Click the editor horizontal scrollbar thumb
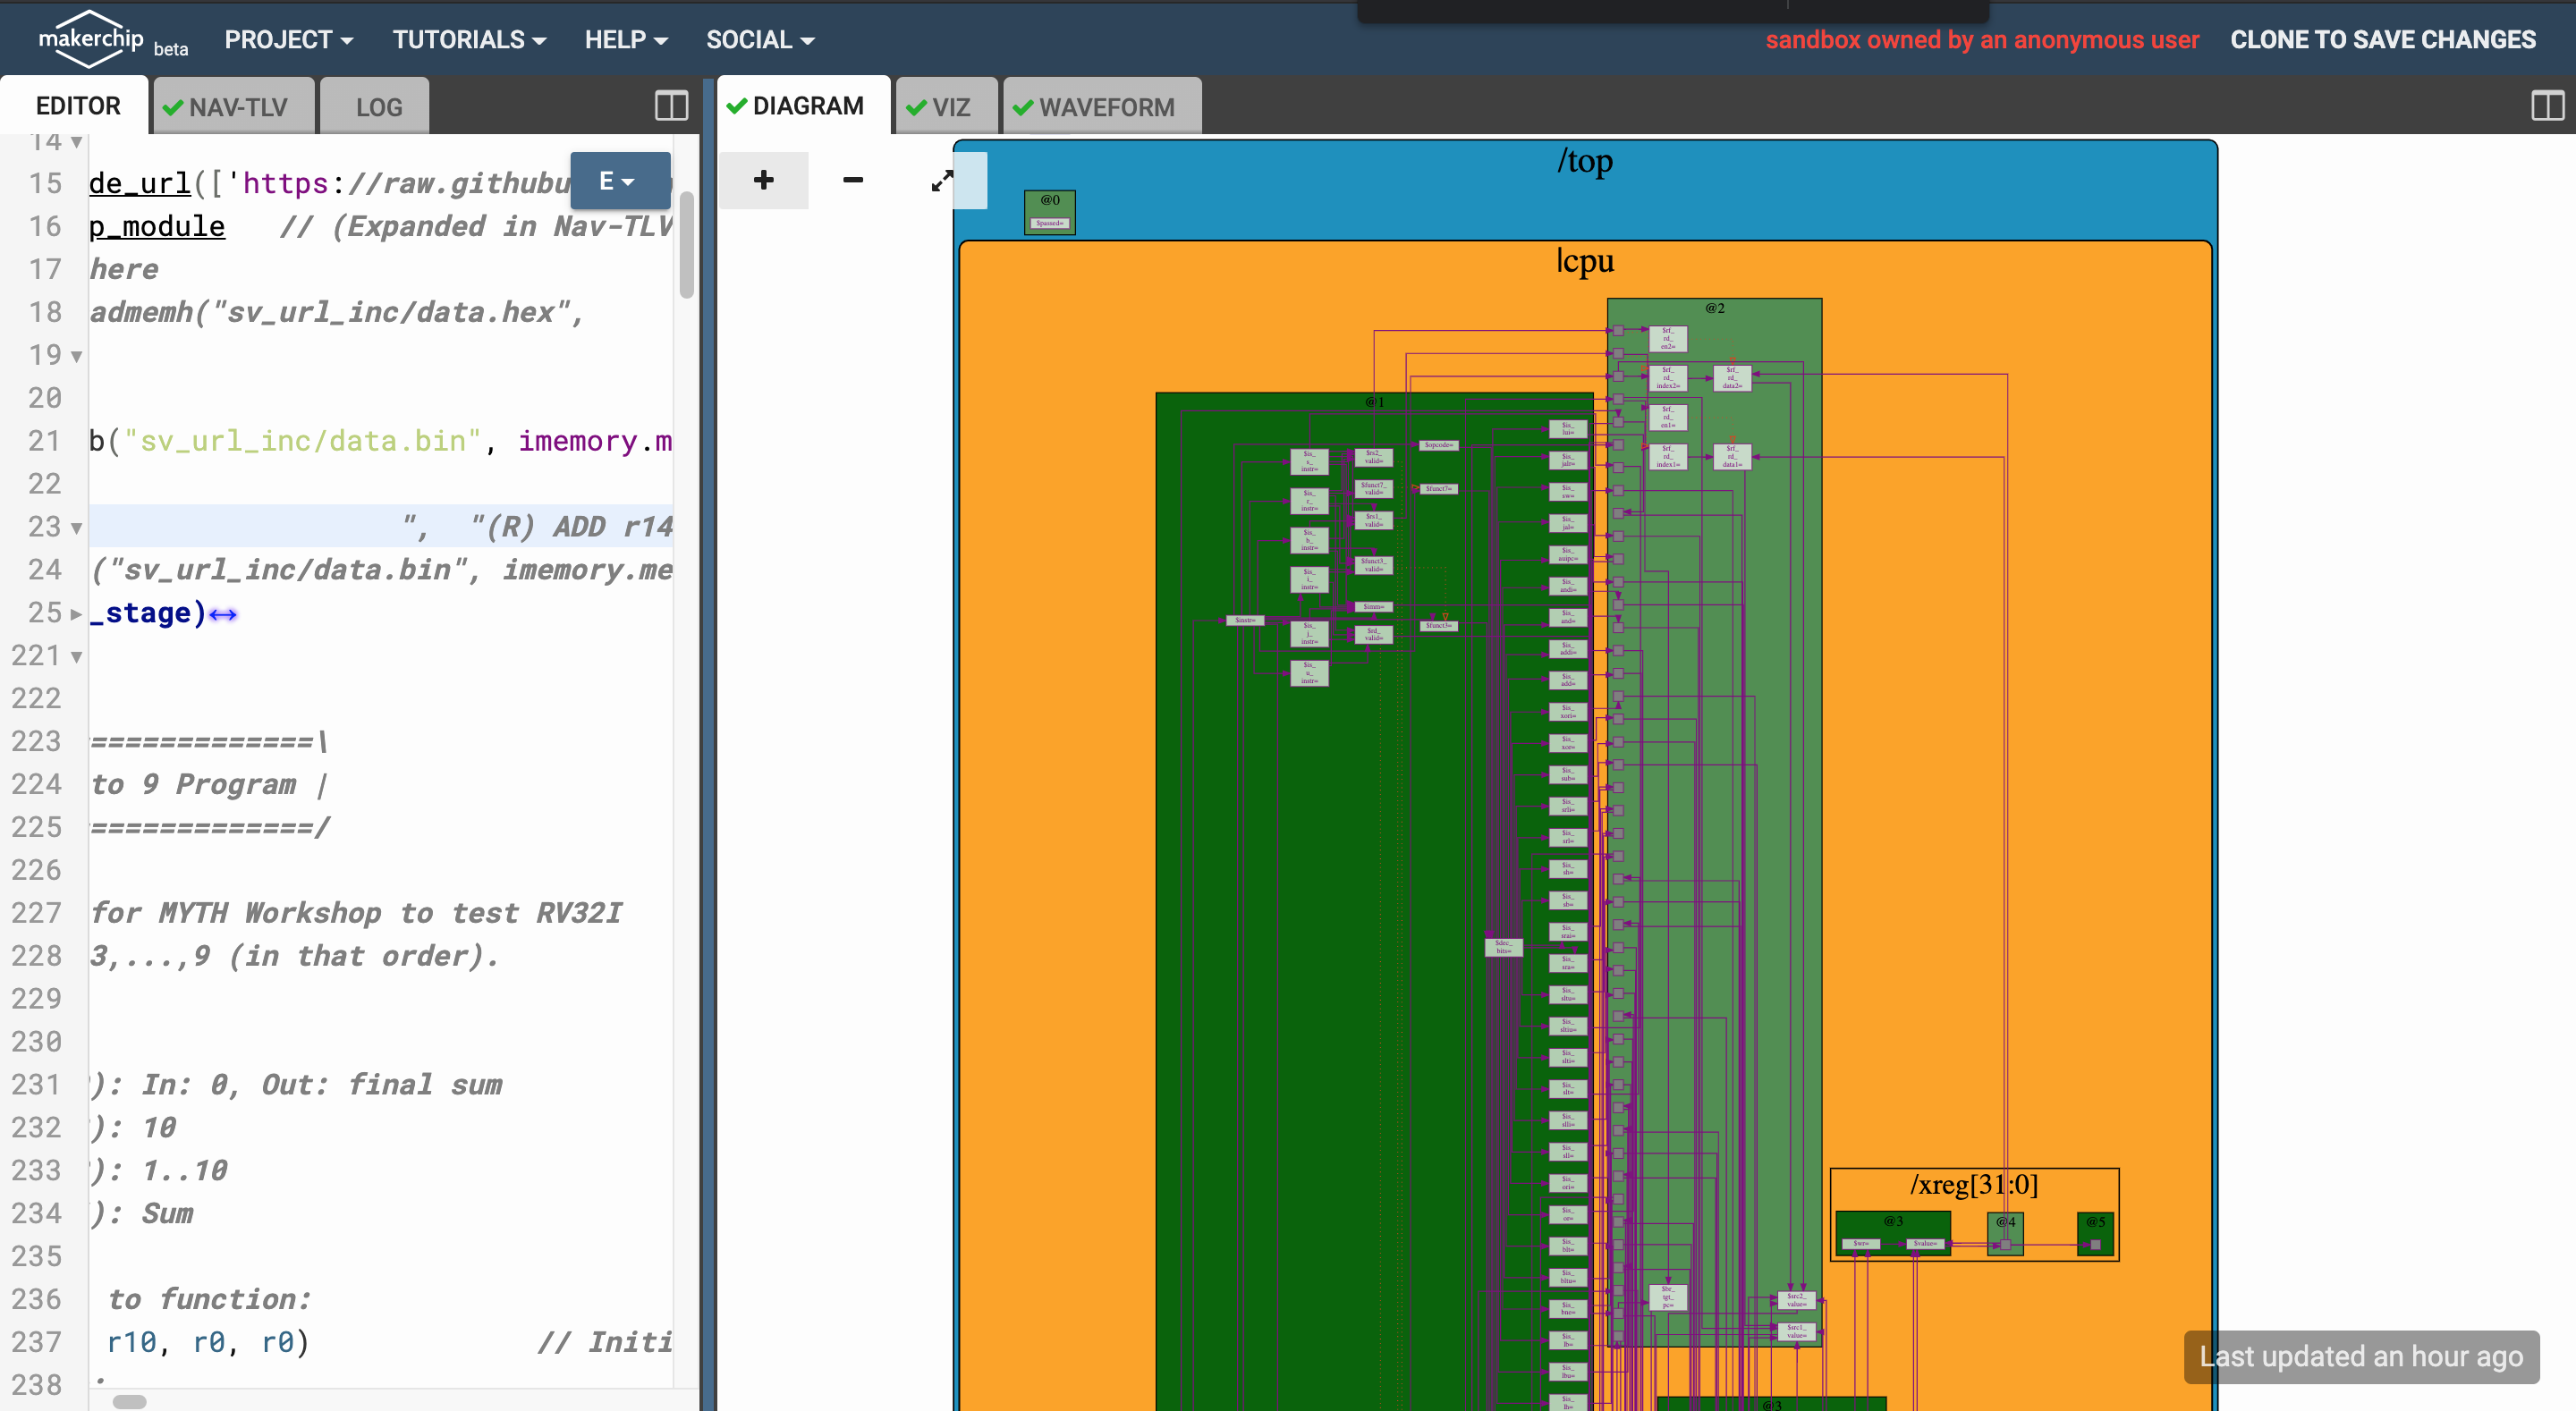 [x=129, y=1401]
